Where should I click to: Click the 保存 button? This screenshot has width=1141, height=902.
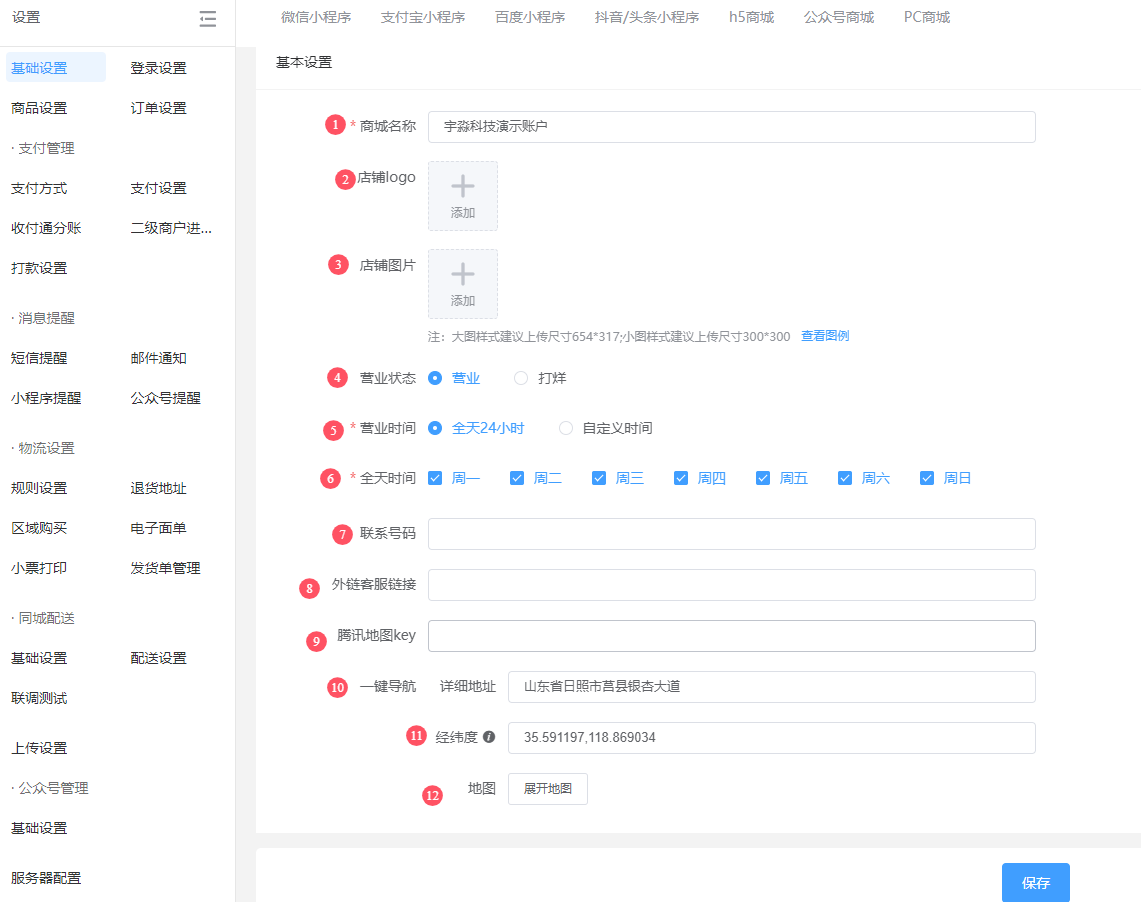tap(1035, 882)
